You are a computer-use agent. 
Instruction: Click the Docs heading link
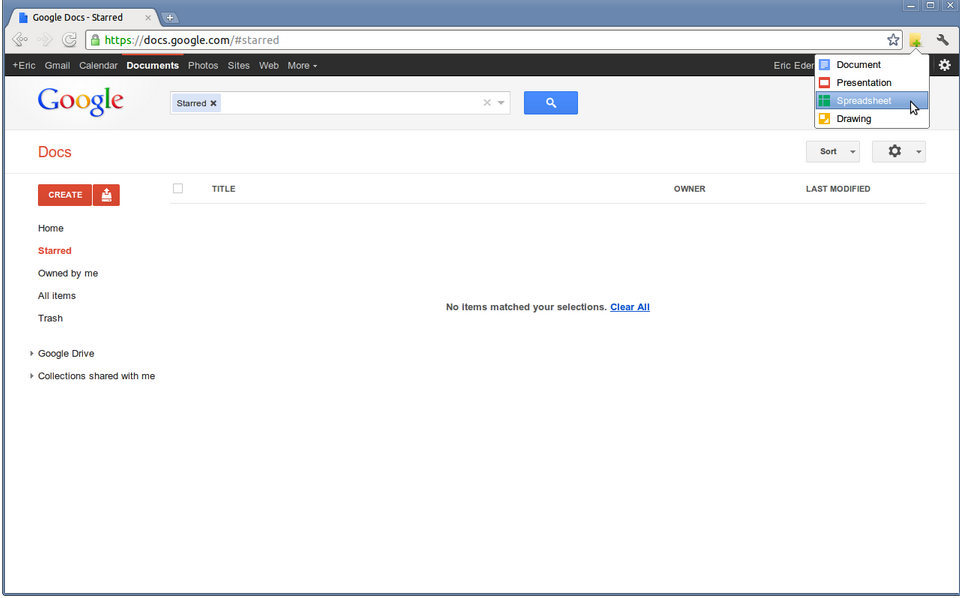[x=54, y=152]
